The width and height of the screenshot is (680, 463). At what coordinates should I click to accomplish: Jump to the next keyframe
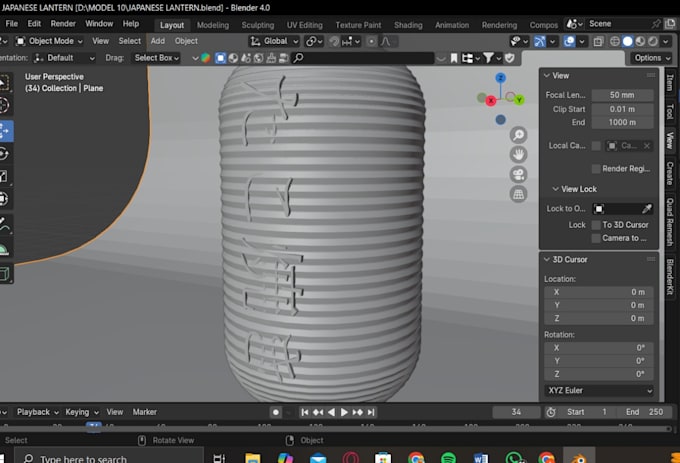pos(357,412)
